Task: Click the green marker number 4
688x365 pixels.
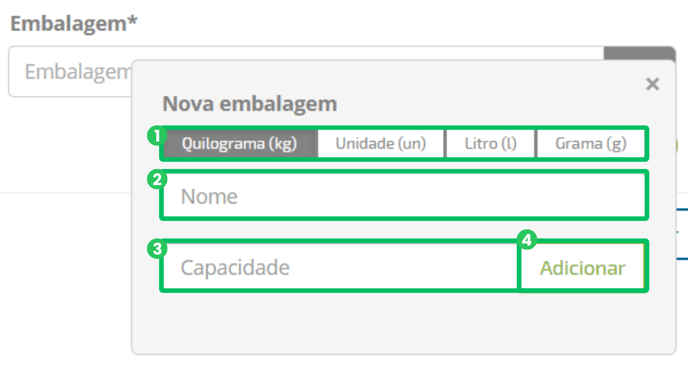Action: pos(527,240)
